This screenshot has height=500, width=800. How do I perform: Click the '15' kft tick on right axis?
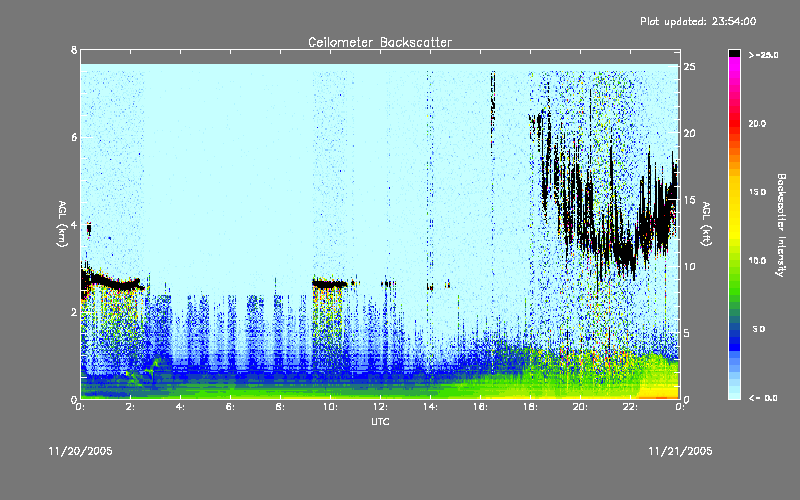tap(690, 199)
